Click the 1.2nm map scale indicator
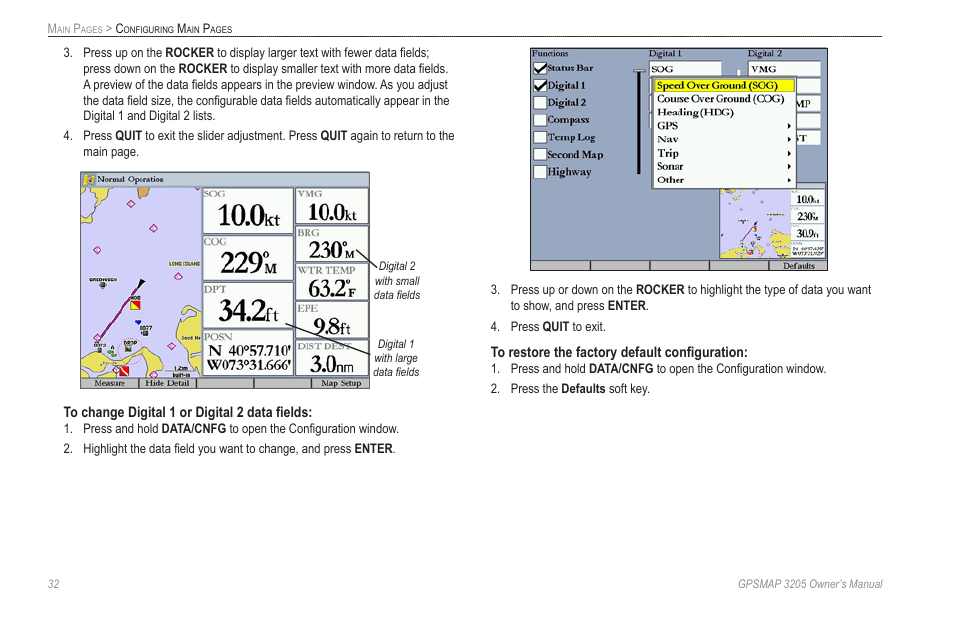954x621 pixels. 181,369
